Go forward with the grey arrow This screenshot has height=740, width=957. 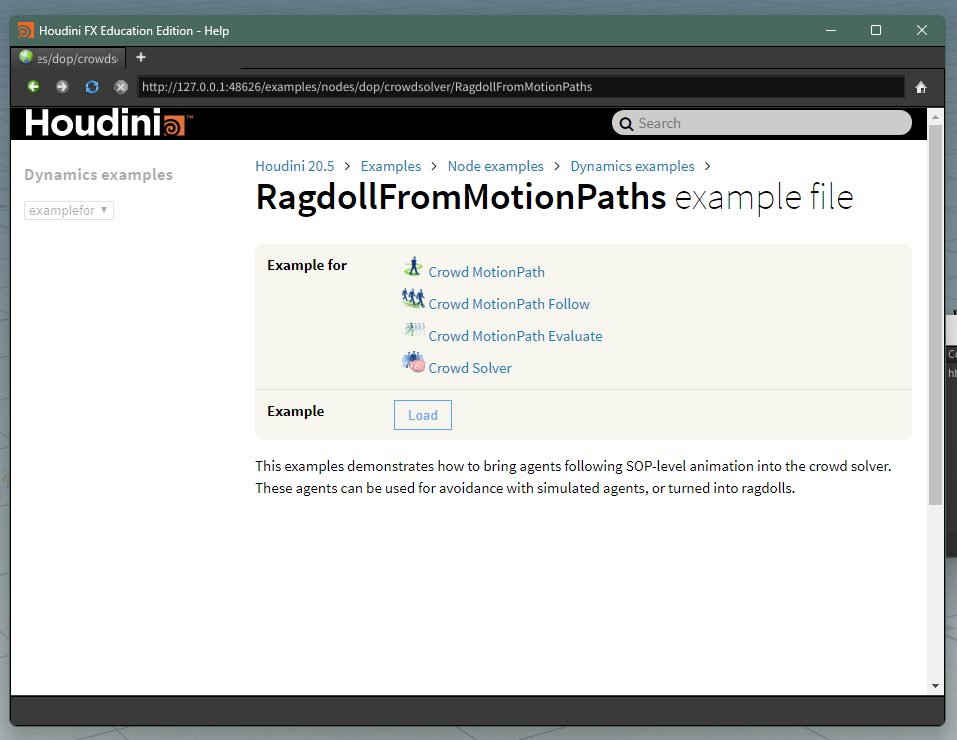click(x=62, y=87)
